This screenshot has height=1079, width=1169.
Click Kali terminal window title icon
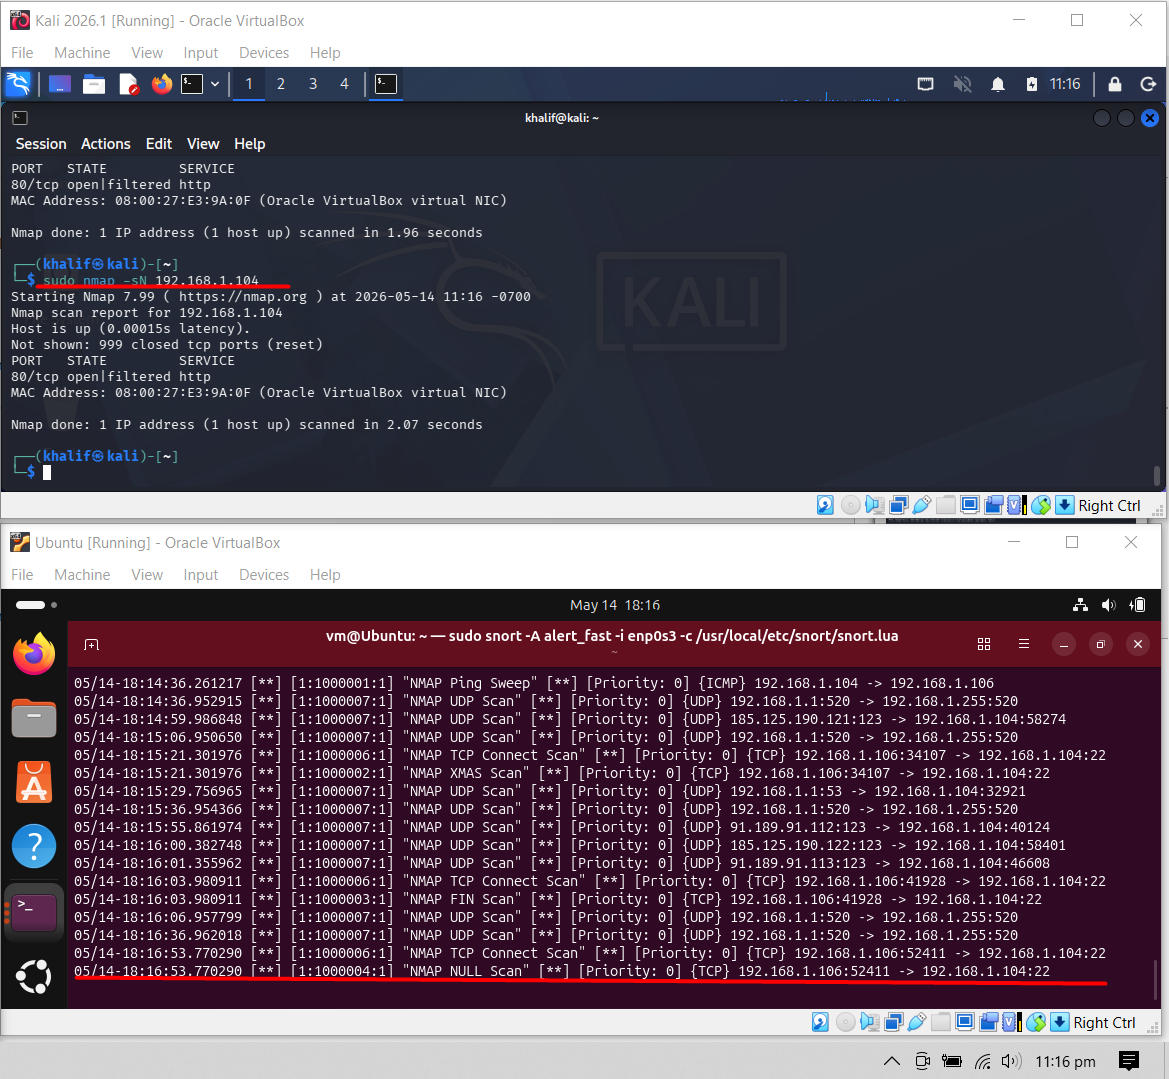point(20,118)
